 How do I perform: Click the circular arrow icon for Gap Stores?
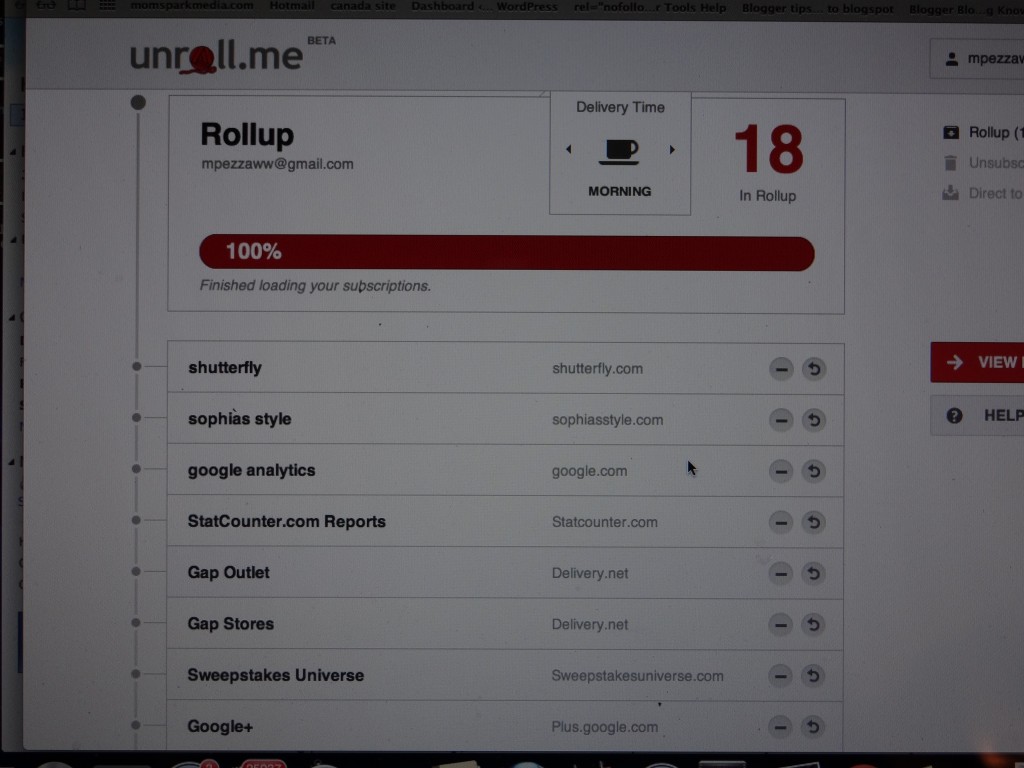(813, 625)
